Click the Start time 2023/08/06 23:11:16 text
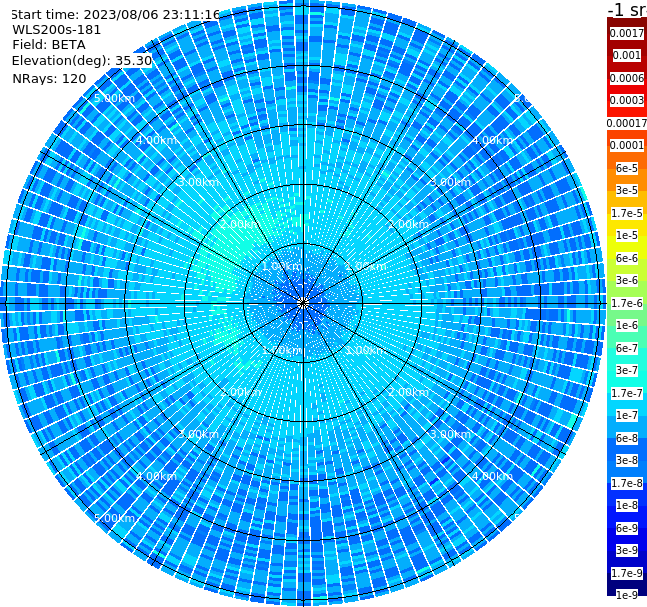 [115, 15]
